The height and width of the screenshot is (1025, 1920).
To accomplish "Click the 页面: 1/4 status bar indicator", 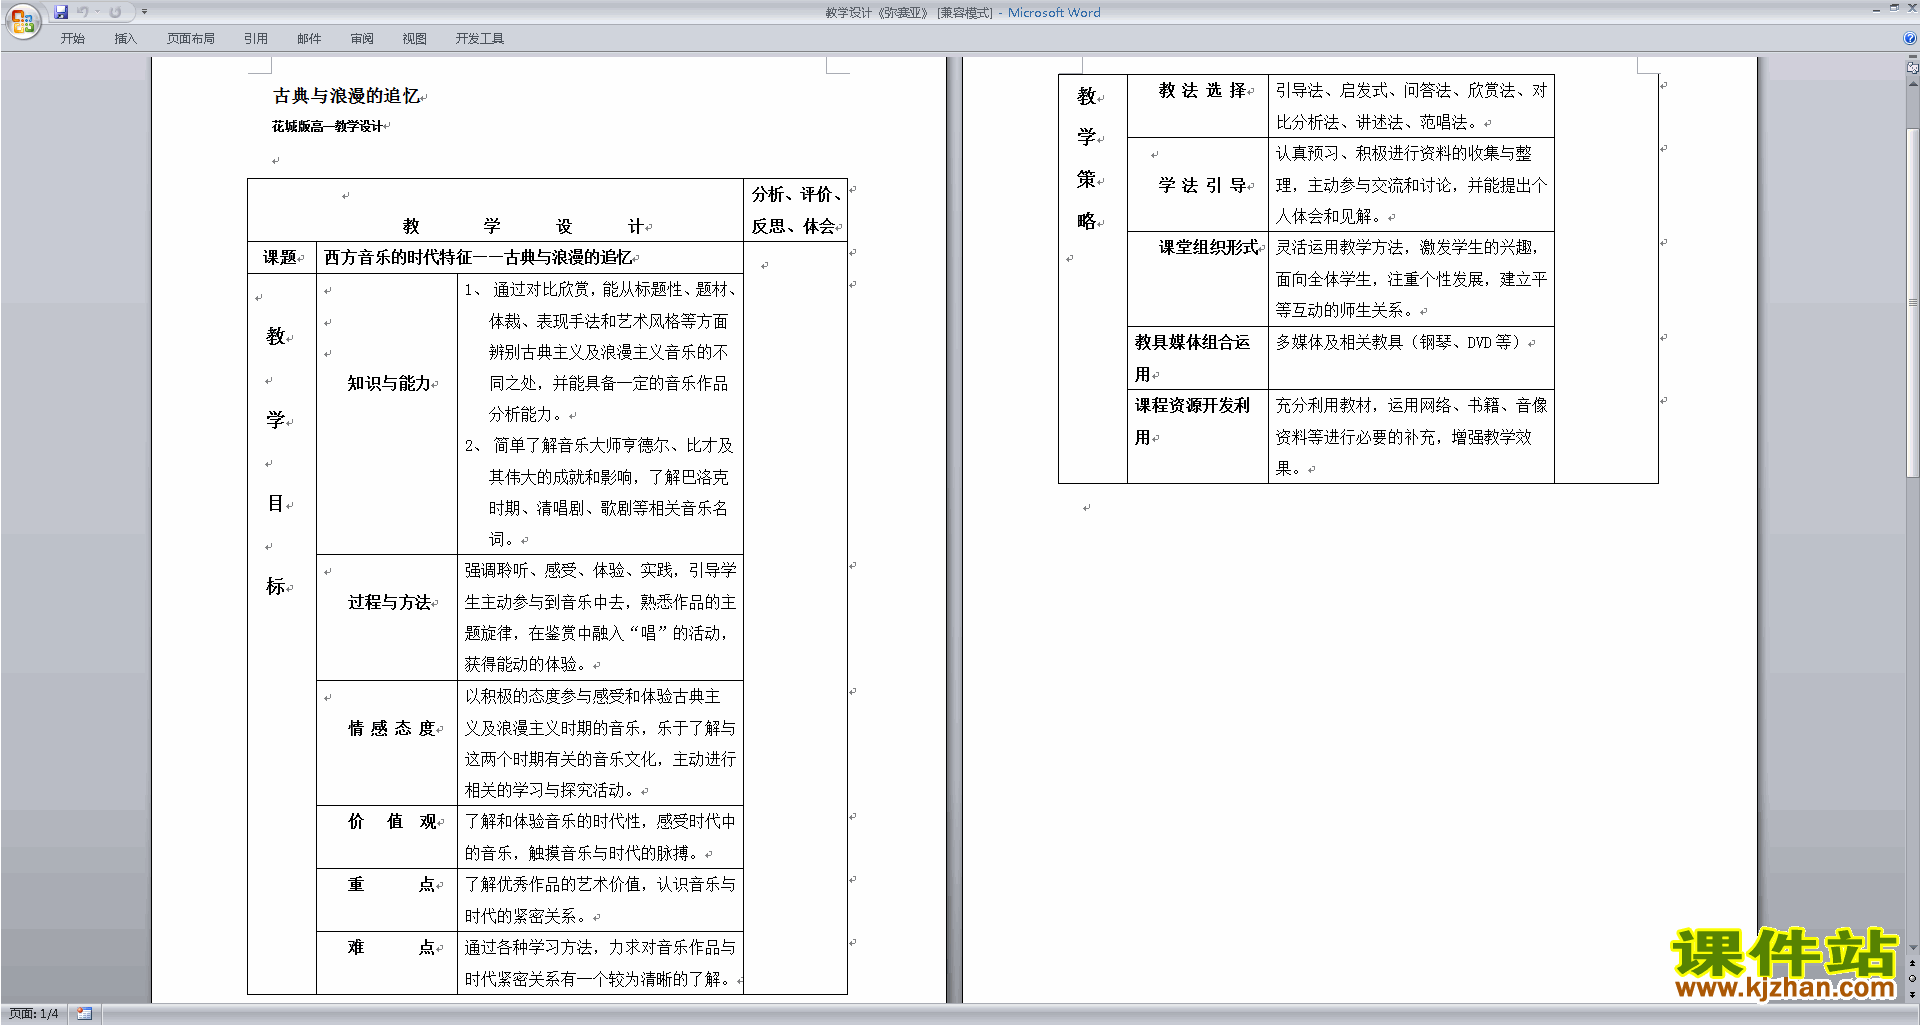I will click(34, 1014).
